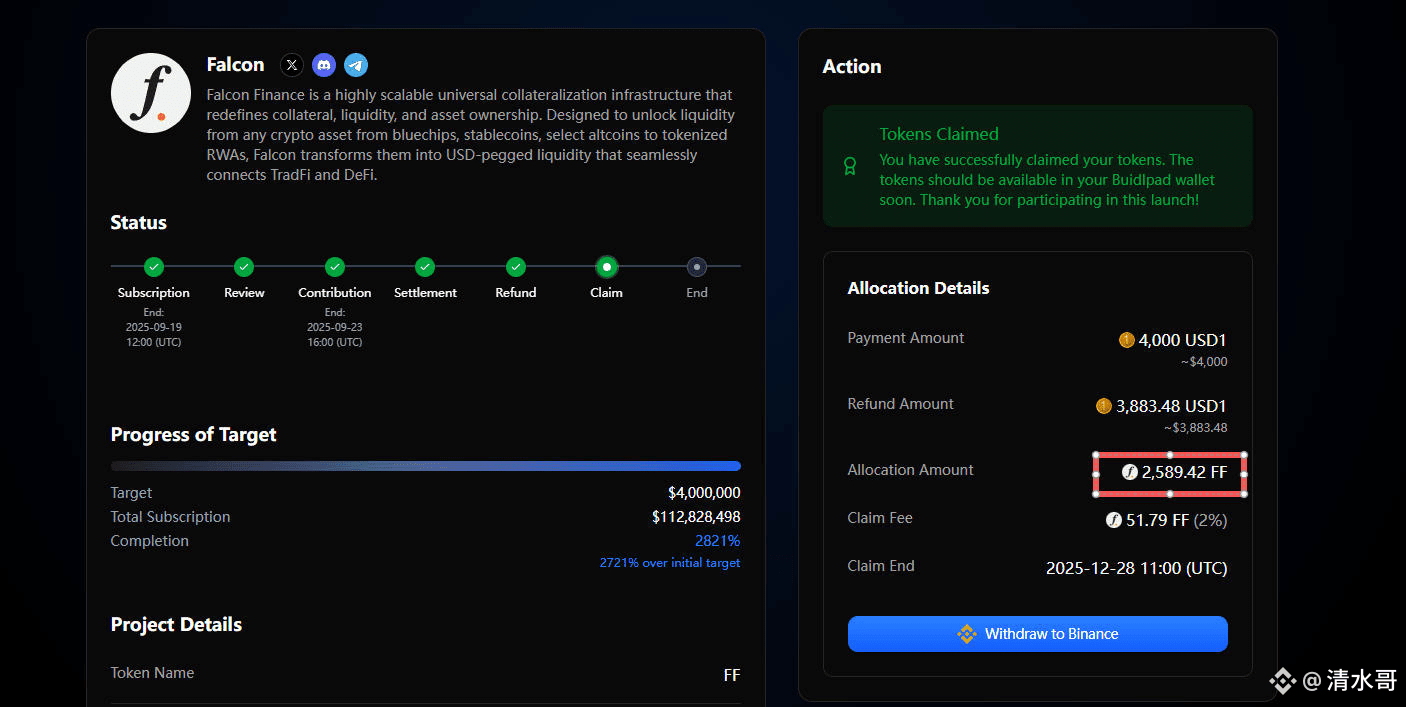Click the Tokens Claimed ribbon badge icon
1406x707 pixels.
[x=850, y=166]
